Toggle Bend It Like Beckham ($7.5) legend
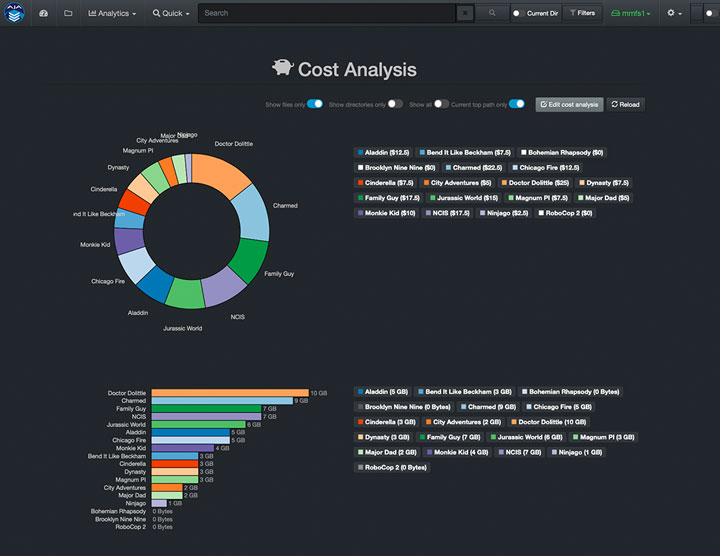 (x=464, y=153)
